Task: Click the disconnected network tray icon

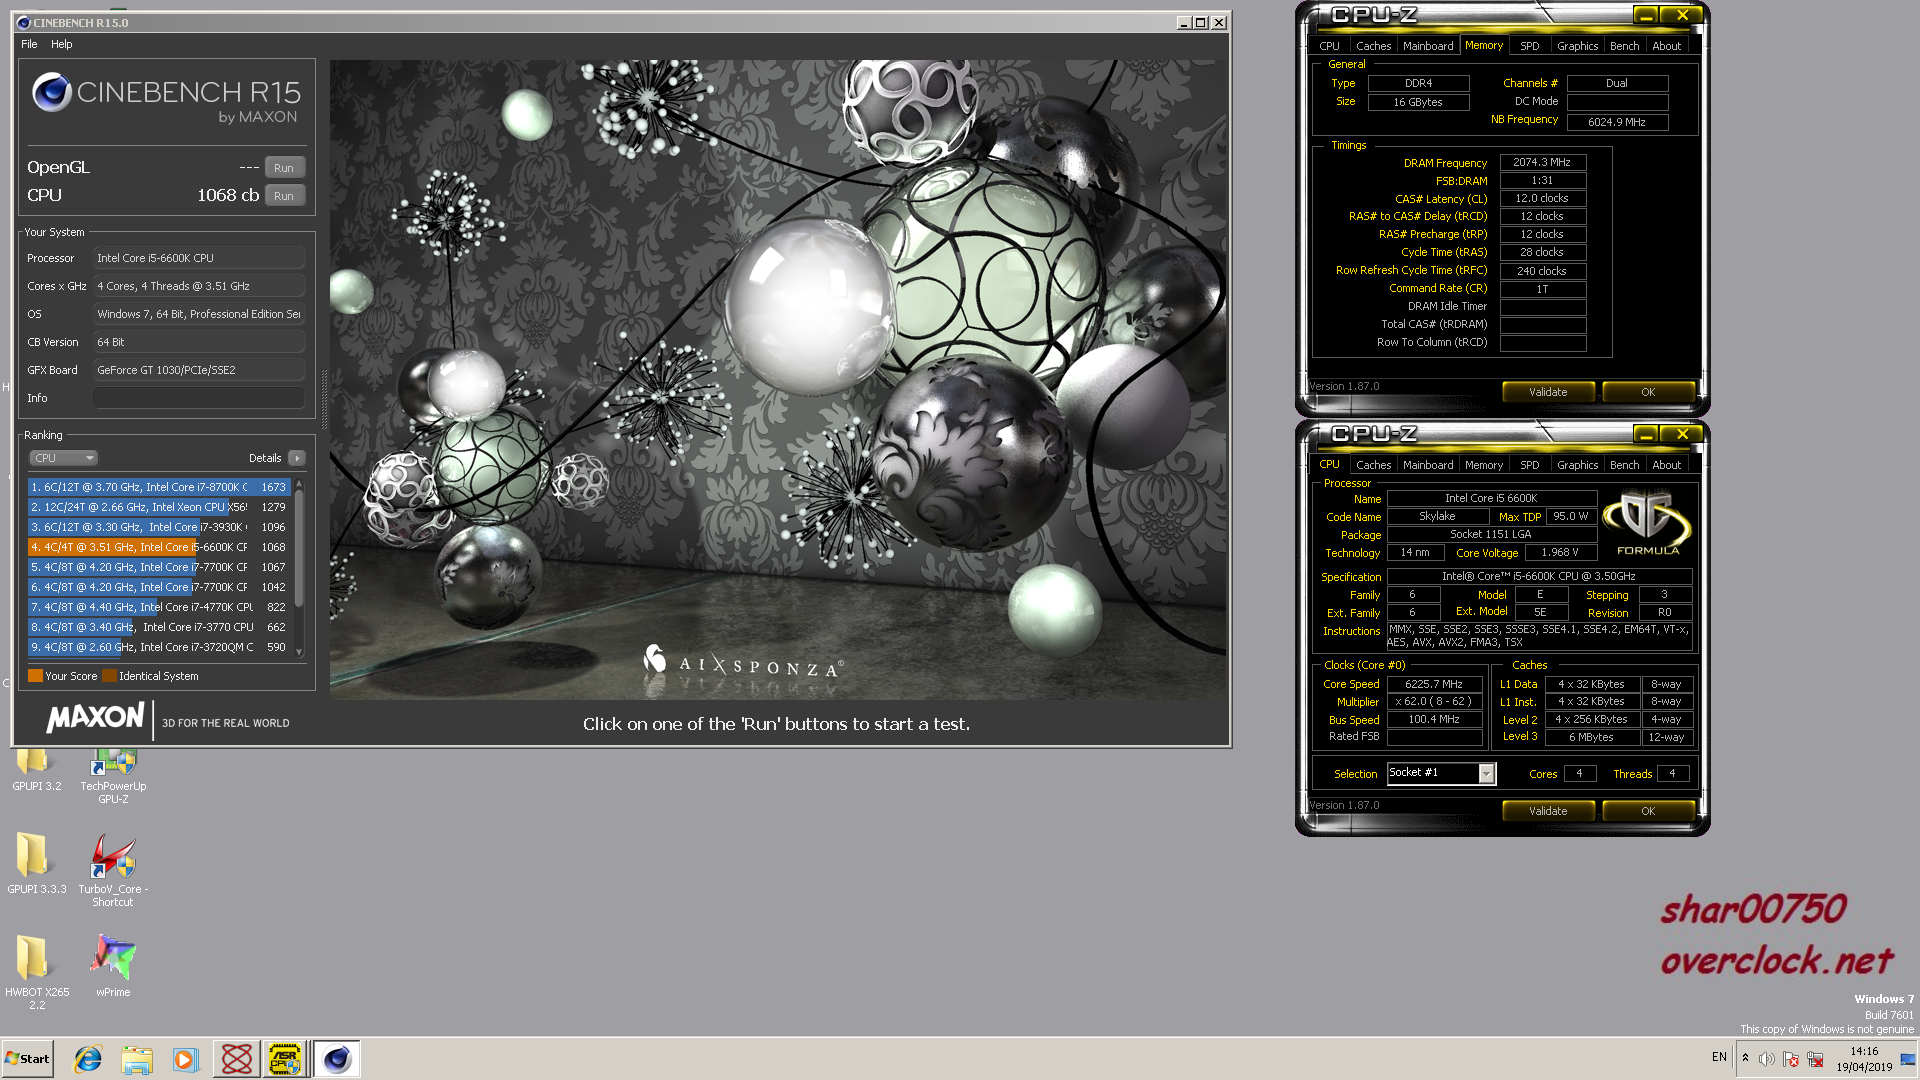Action: (x=1815, y=1059)
